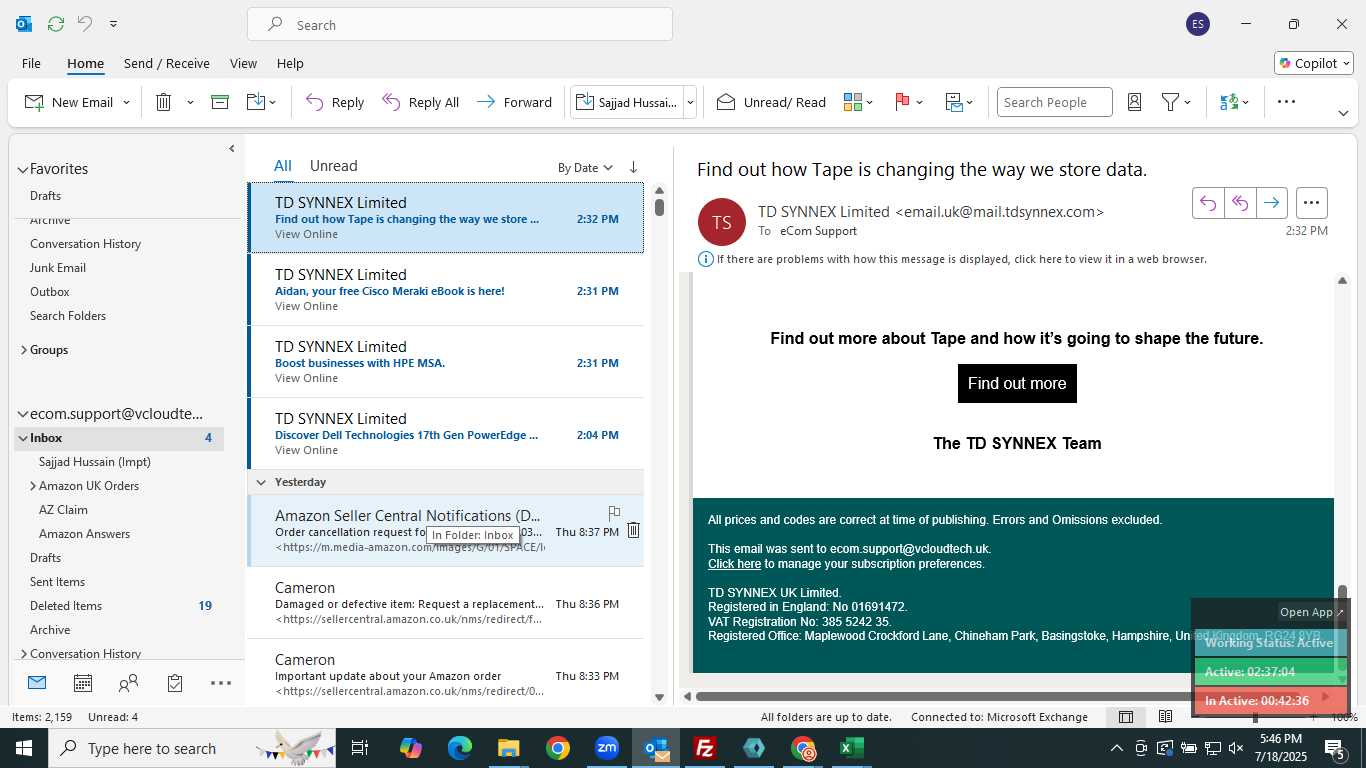Switch to Normal view in status bar
Viewport: 1366px width, 768px height.
[x=1126, y=716]
